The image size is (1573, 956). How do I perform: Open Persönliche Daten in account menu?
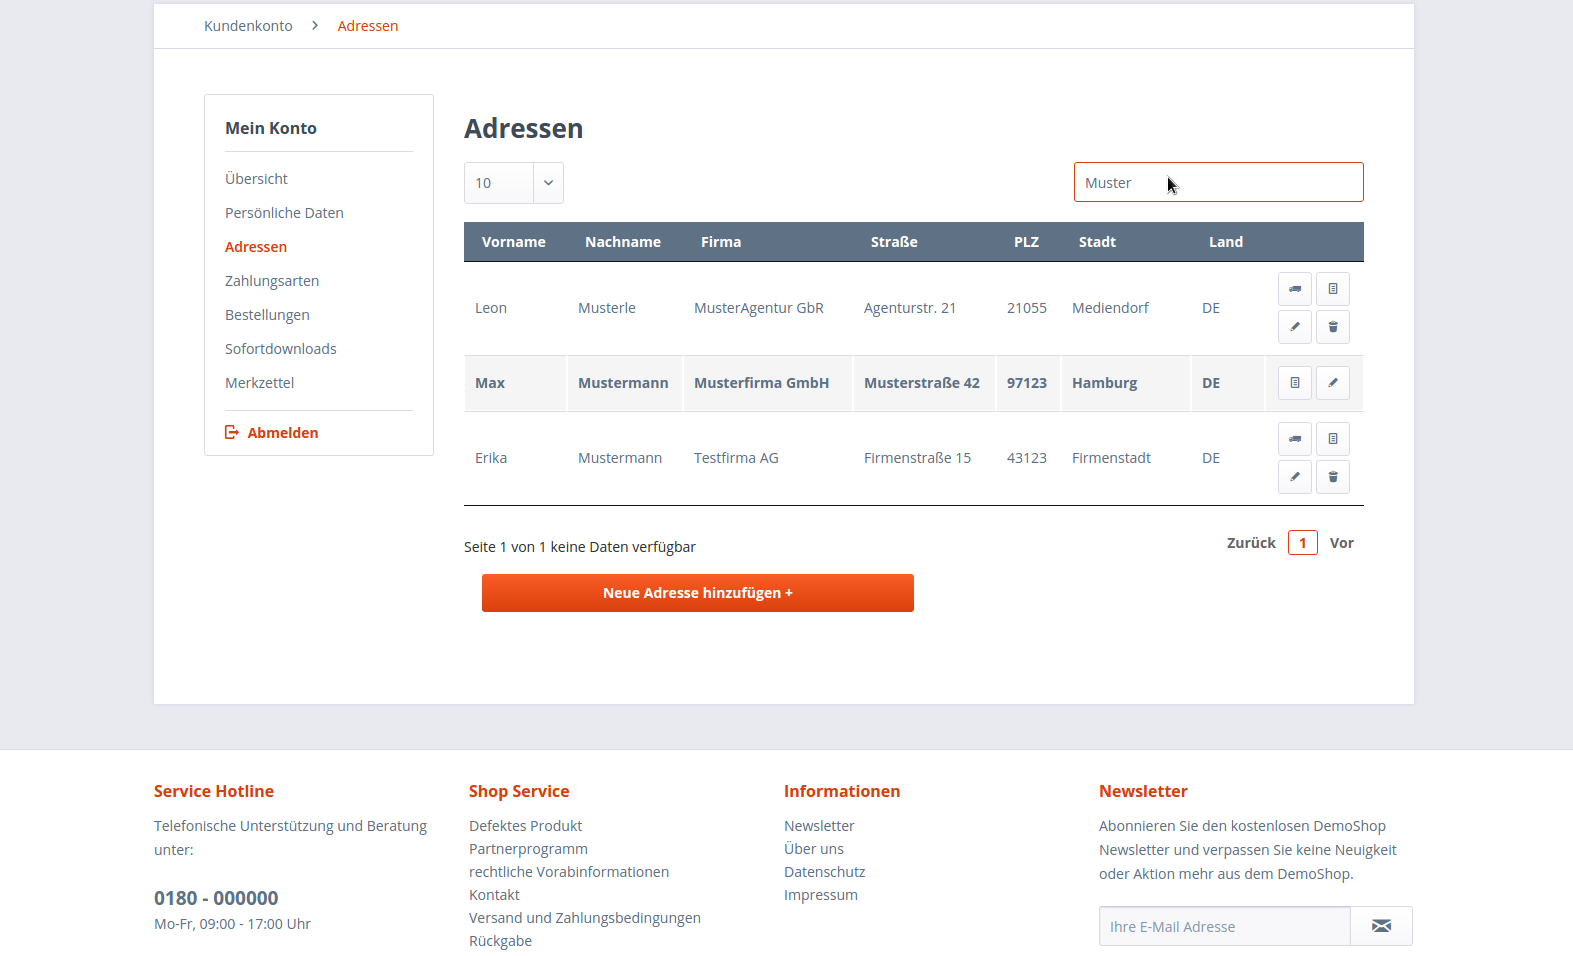pyautogui.click(x=284, y=213)
